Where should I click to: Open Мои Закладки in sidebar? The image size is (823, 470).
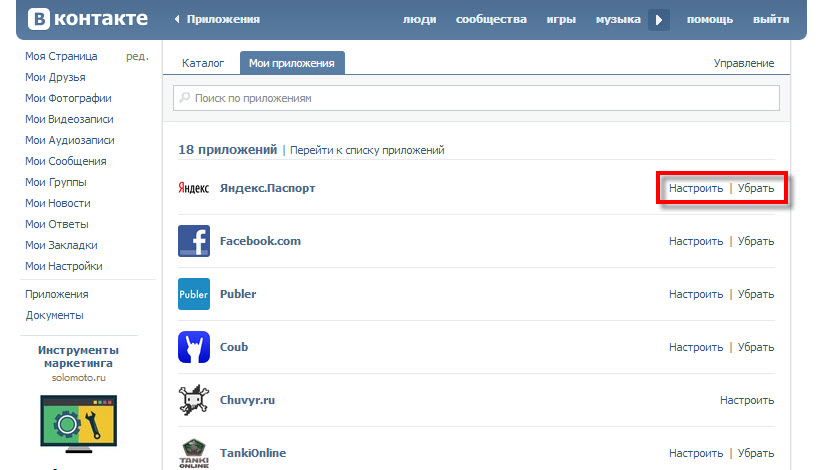pyautogui.click(x=61, y=245)
